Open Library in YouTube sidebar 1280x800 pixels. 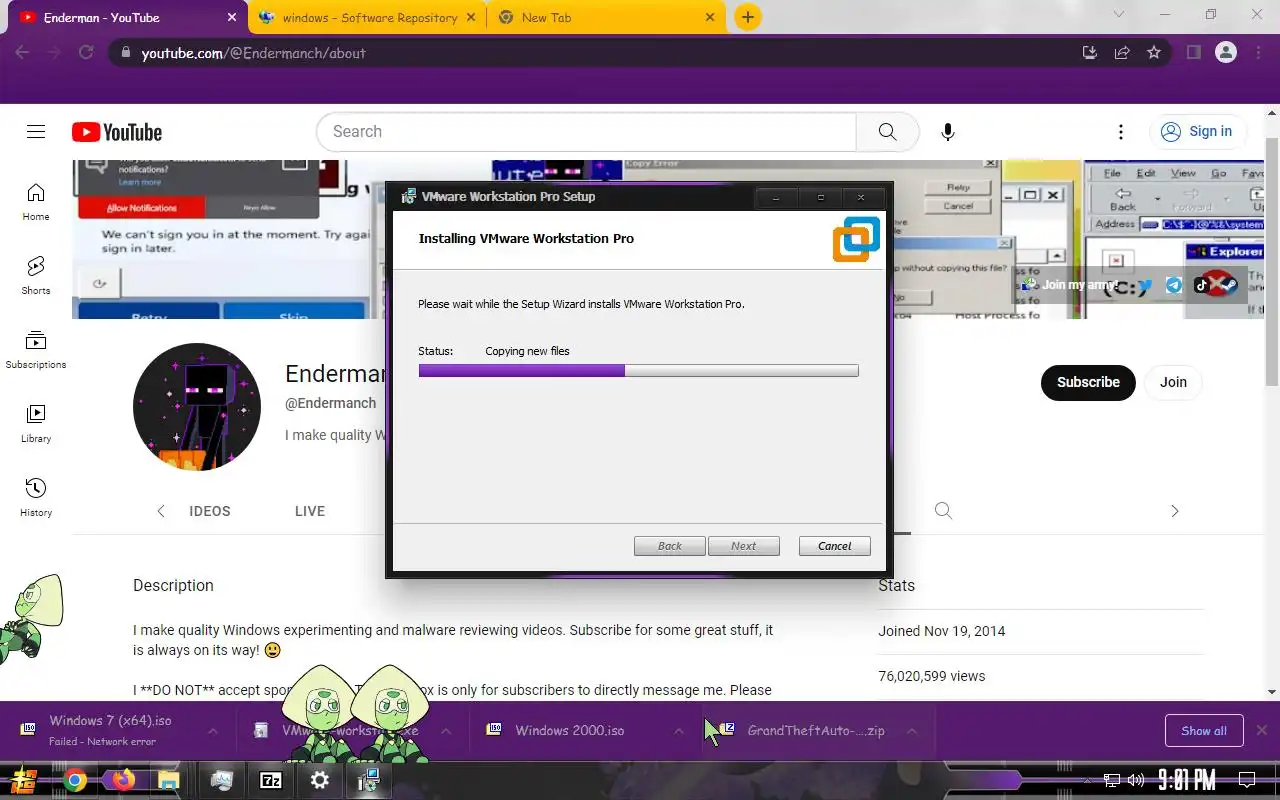pyautogui.click(x=36, y=423)
